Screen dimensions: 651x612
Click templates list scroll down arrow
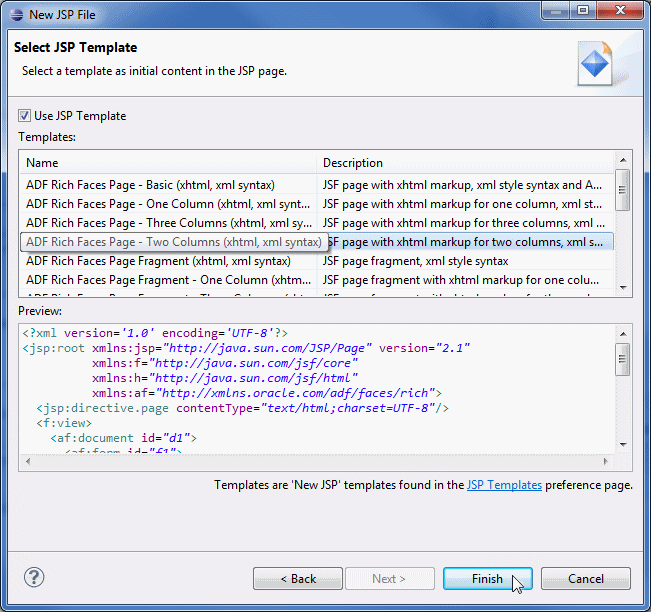click(623, 287)
